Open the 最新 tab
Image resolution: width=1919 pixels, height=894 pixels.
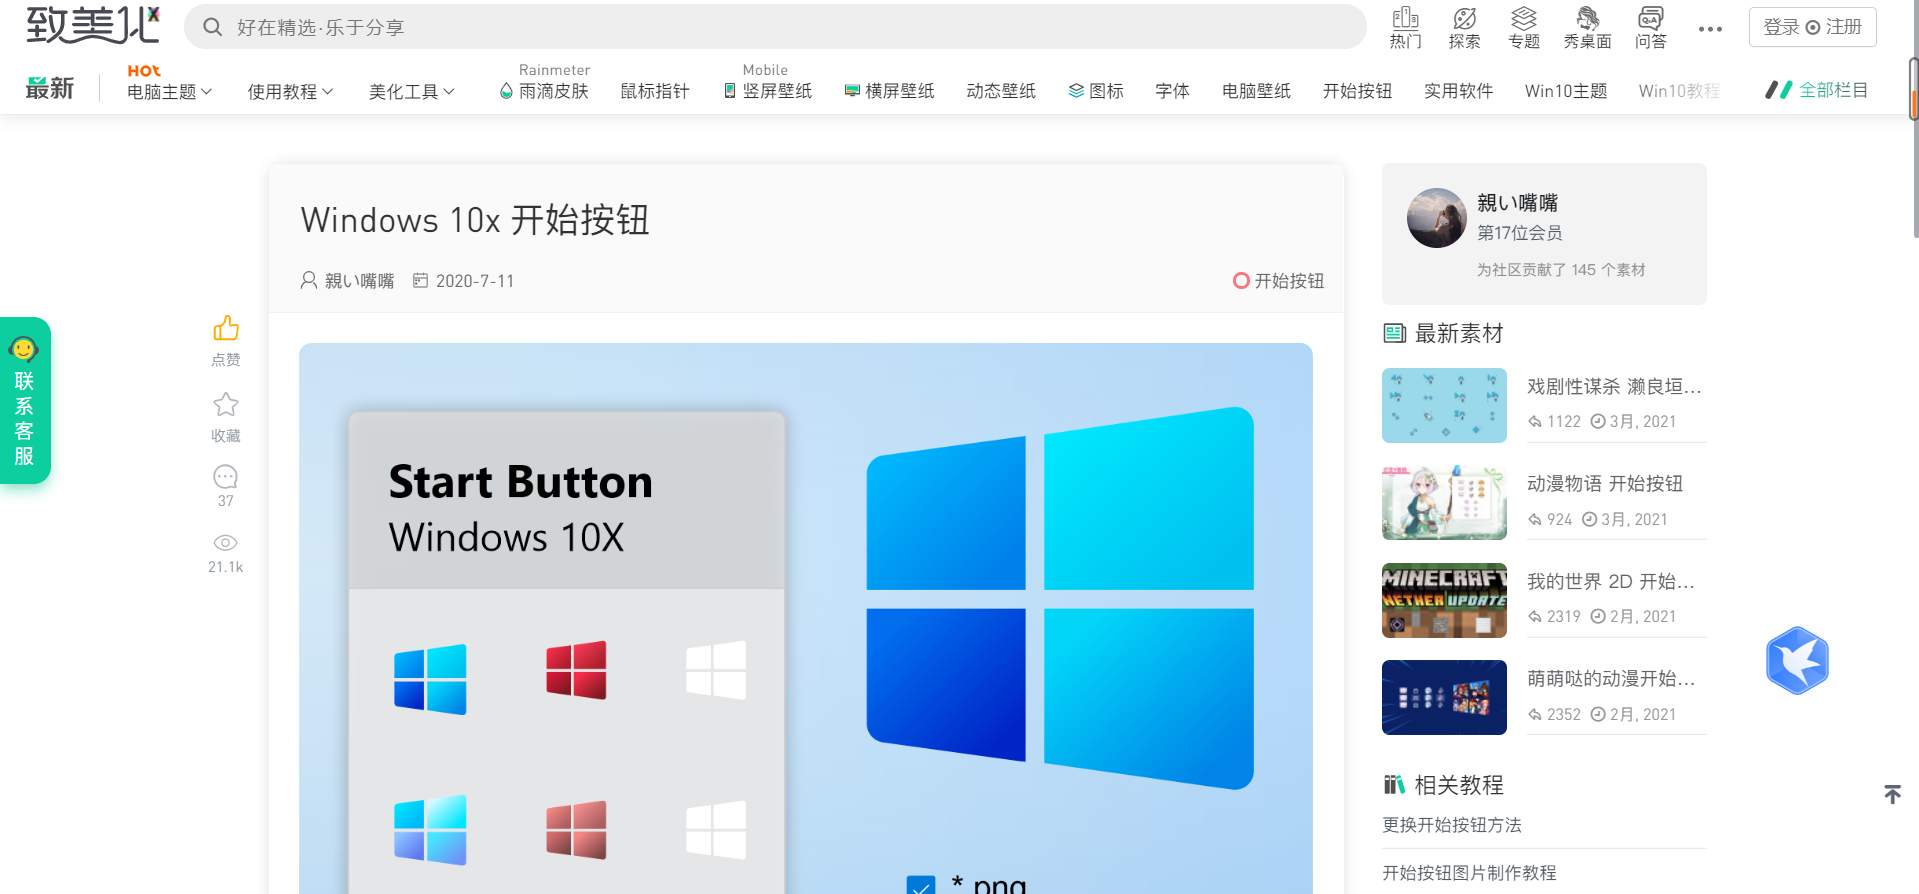pyautogui.click(x=50, y=89)
